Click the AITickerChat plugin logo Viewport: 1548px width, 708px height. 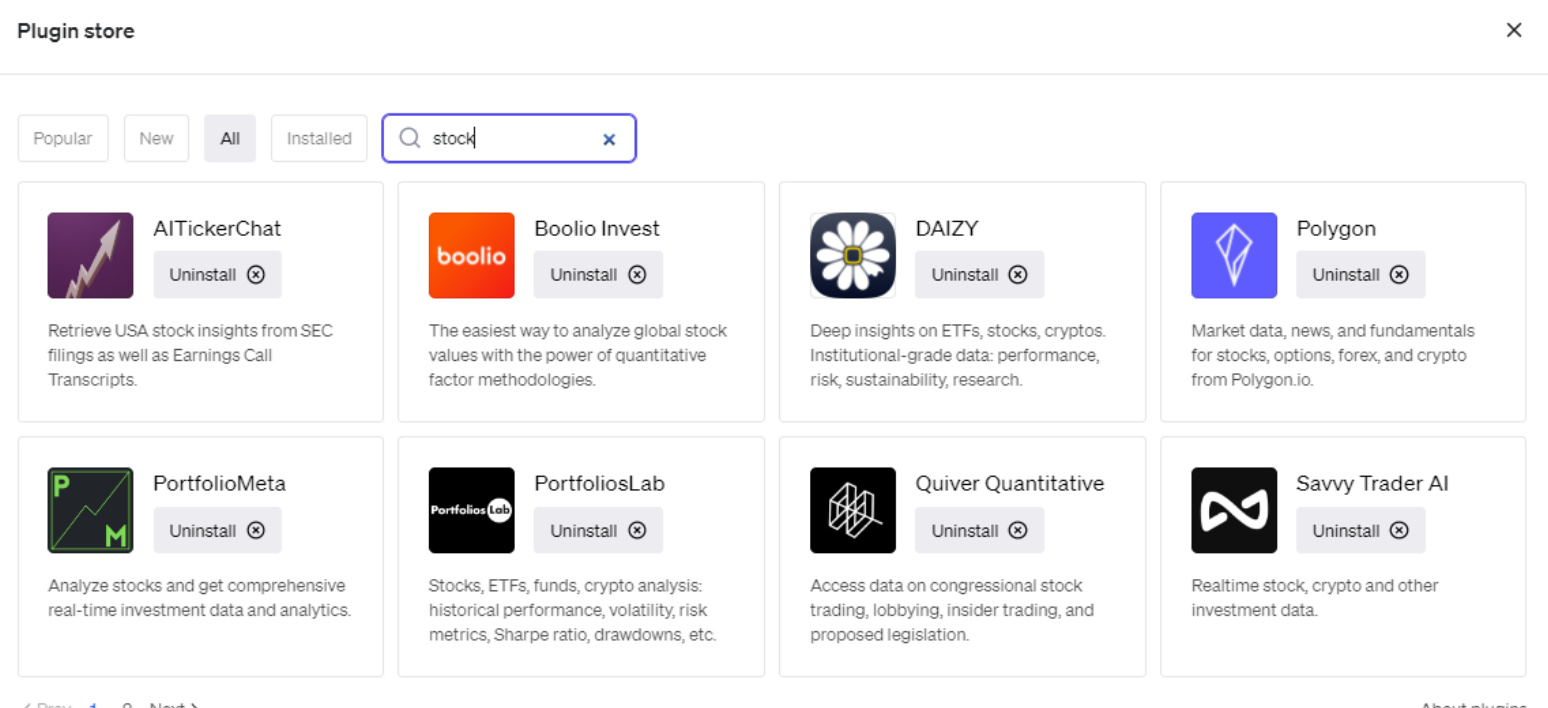(x=90, y=255)
